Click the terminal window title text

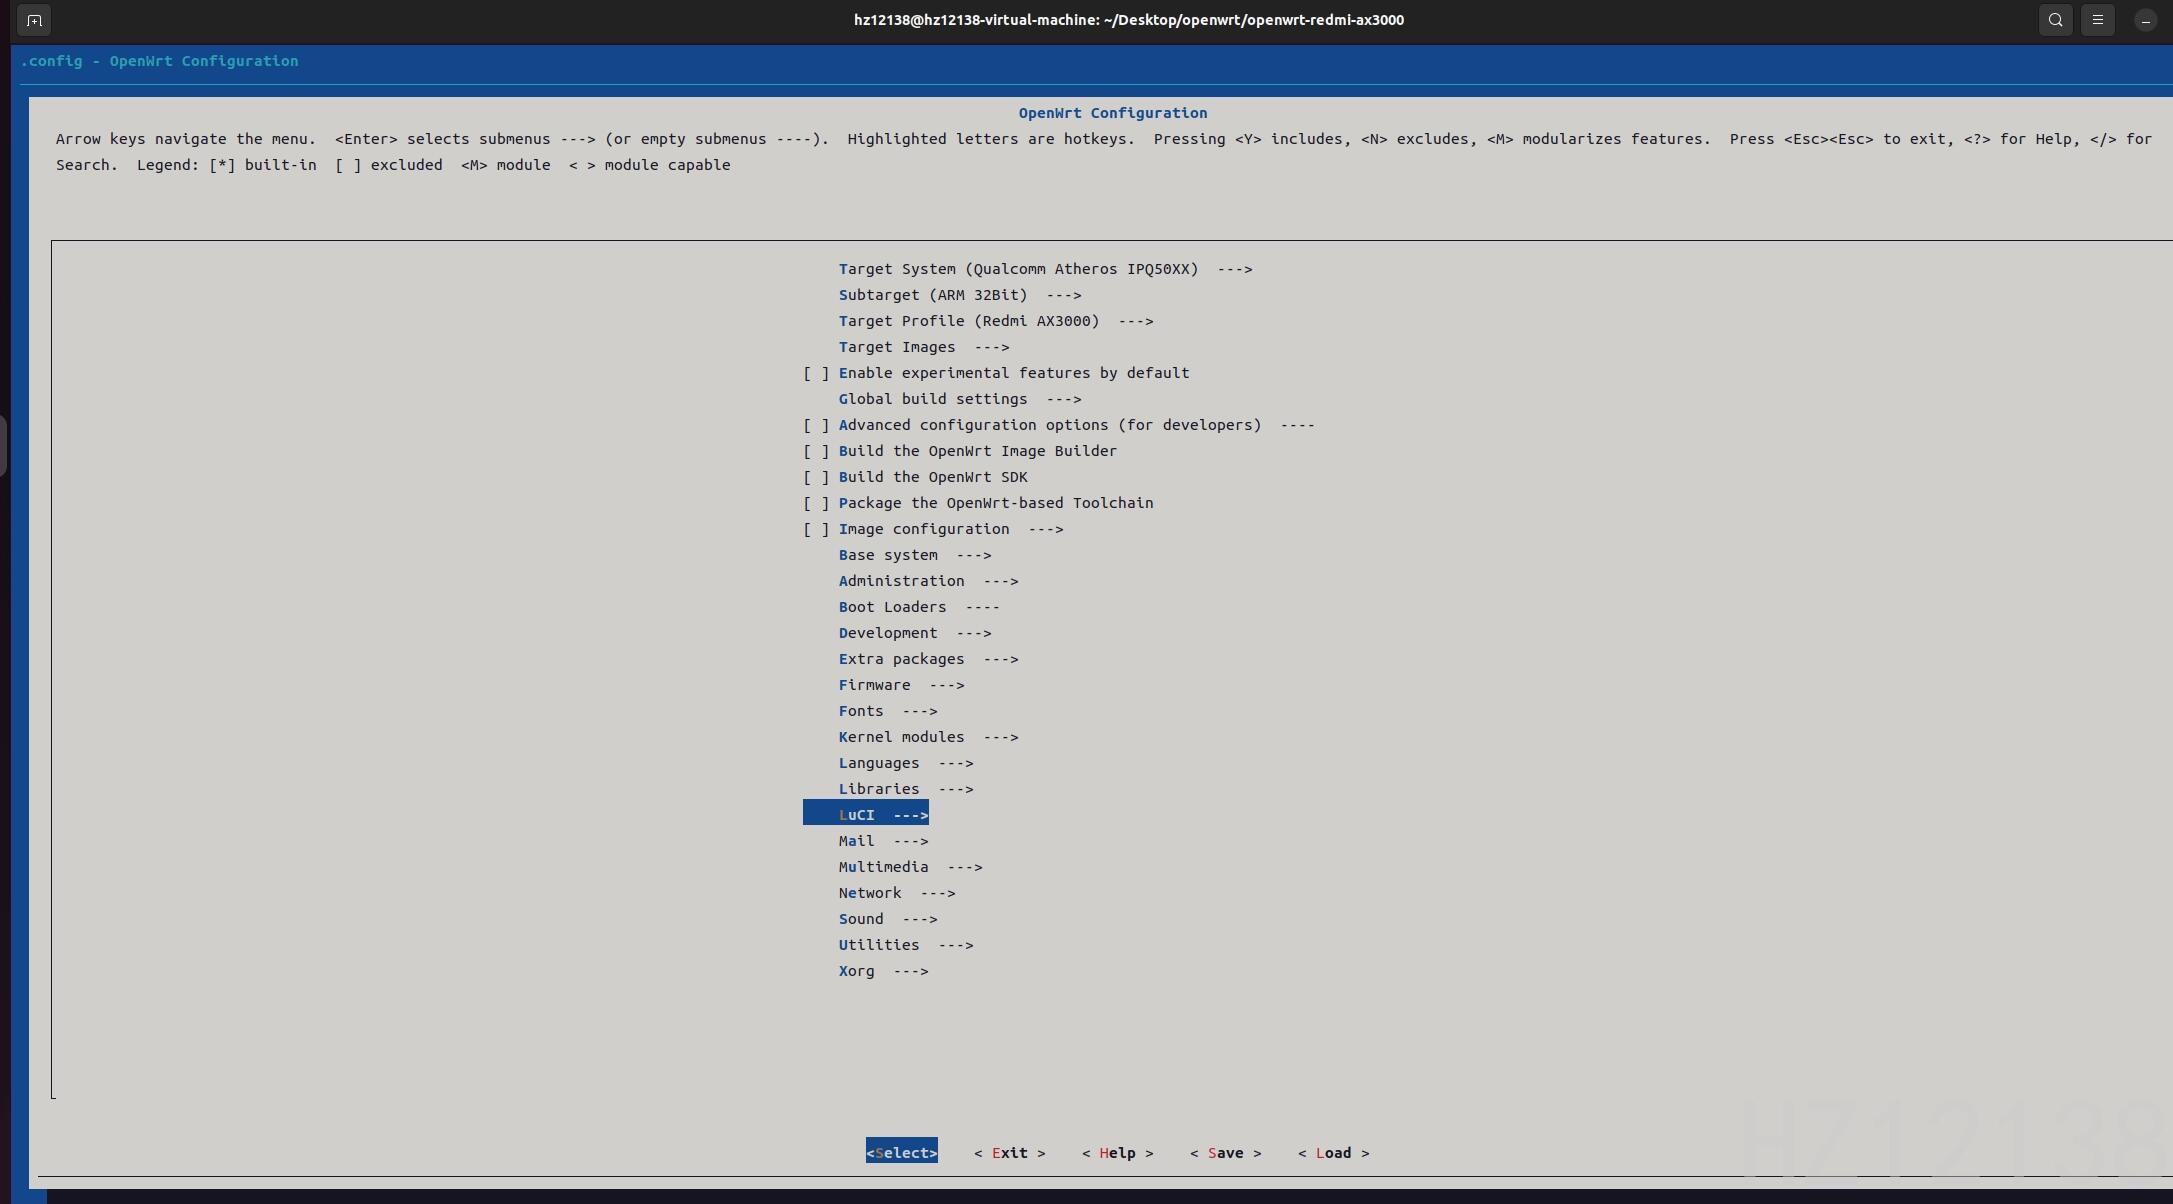coord(1129,20)
